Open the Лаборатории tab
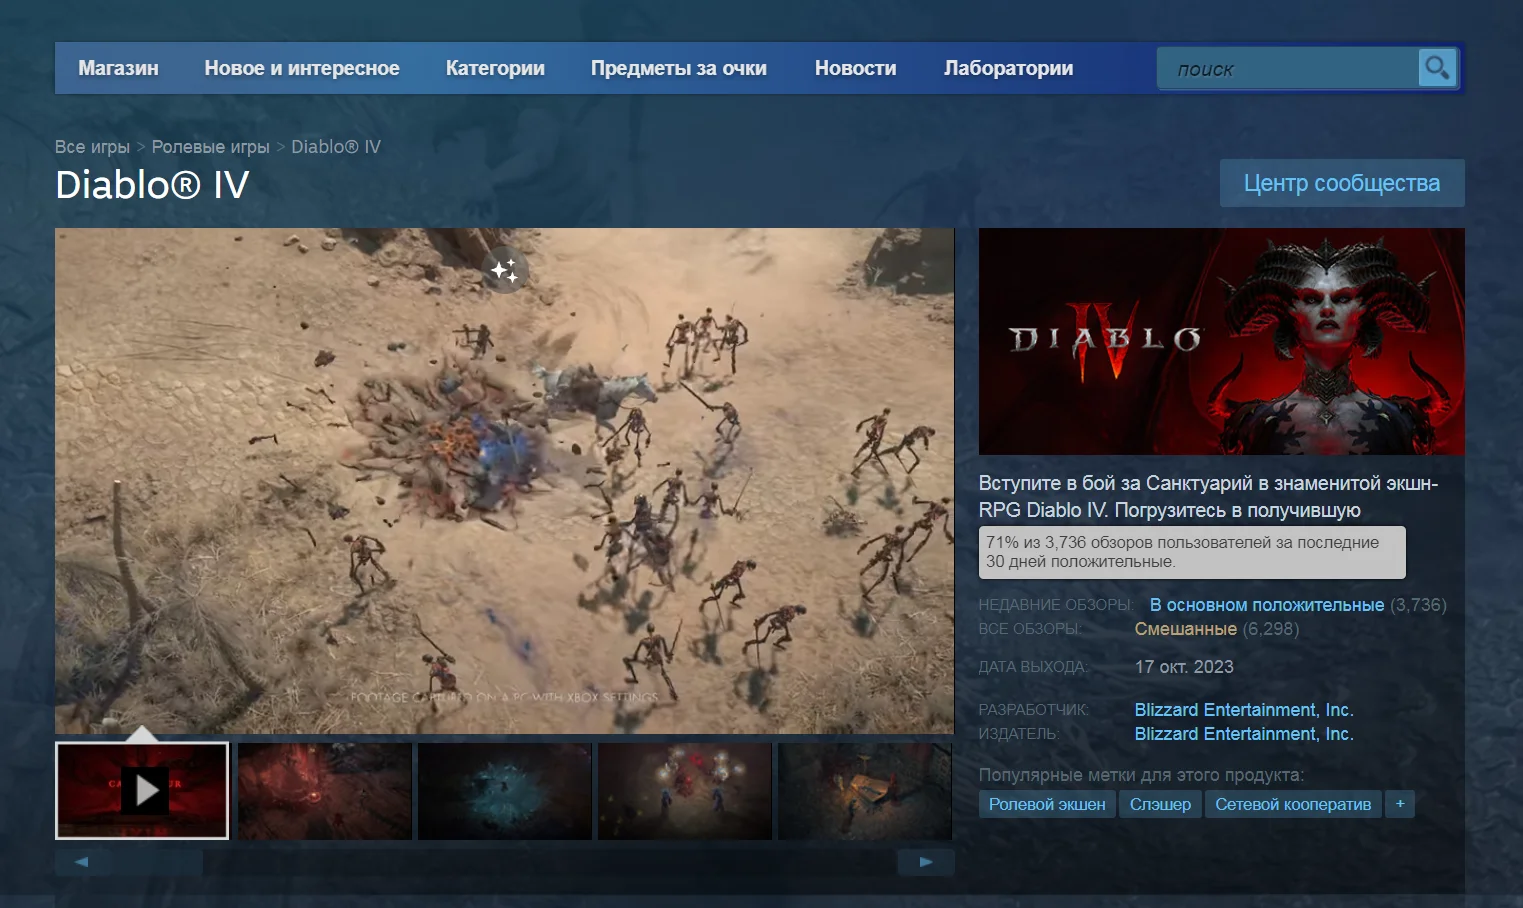The width and height of the screenshot is (1523, 908). click(1008, 68)
